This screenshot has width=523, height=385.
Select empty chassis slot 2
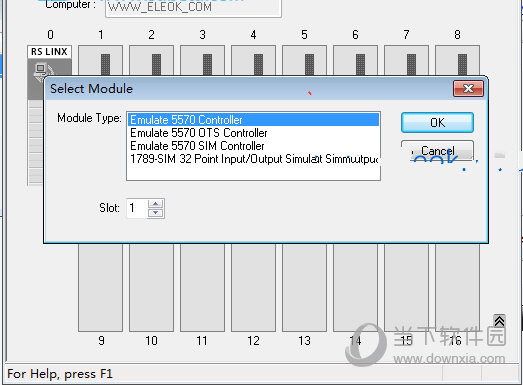point(151,60)
